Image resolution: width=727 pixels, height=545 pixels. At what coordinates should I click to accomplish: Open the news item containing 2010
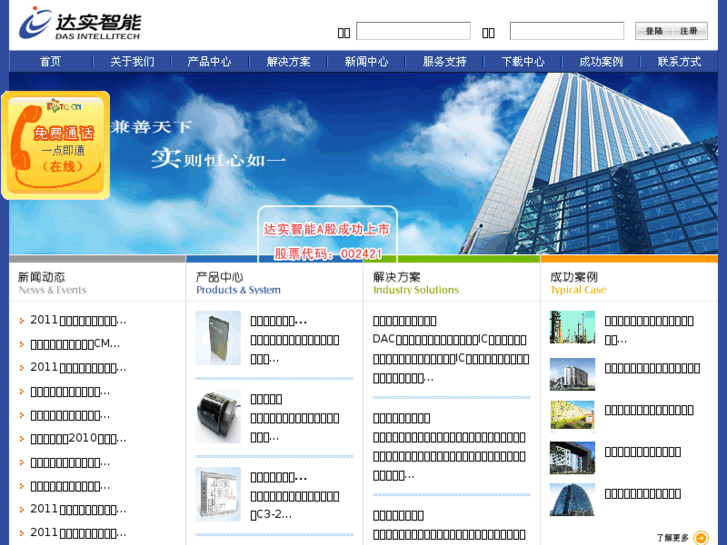pos(78,438)
